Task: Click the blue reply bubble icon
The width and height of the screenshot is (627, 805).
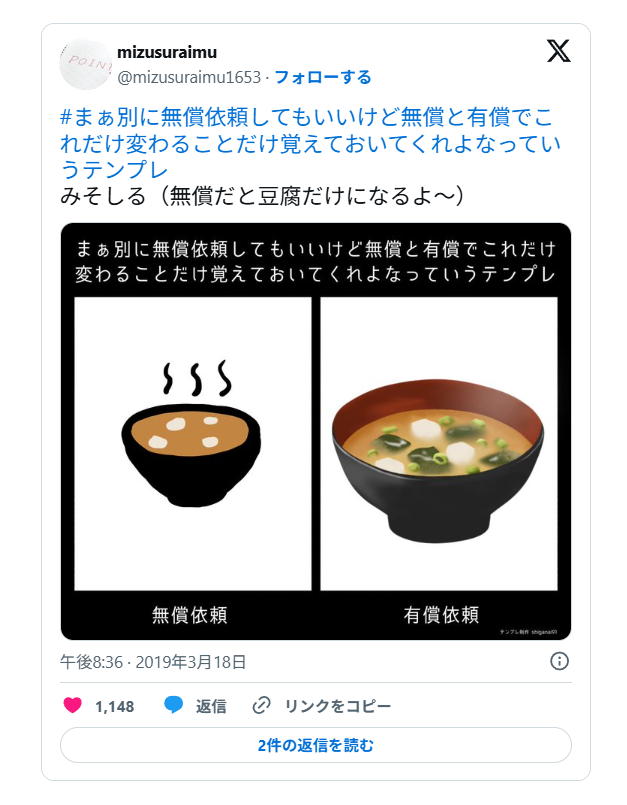Action: pos(174,705)
